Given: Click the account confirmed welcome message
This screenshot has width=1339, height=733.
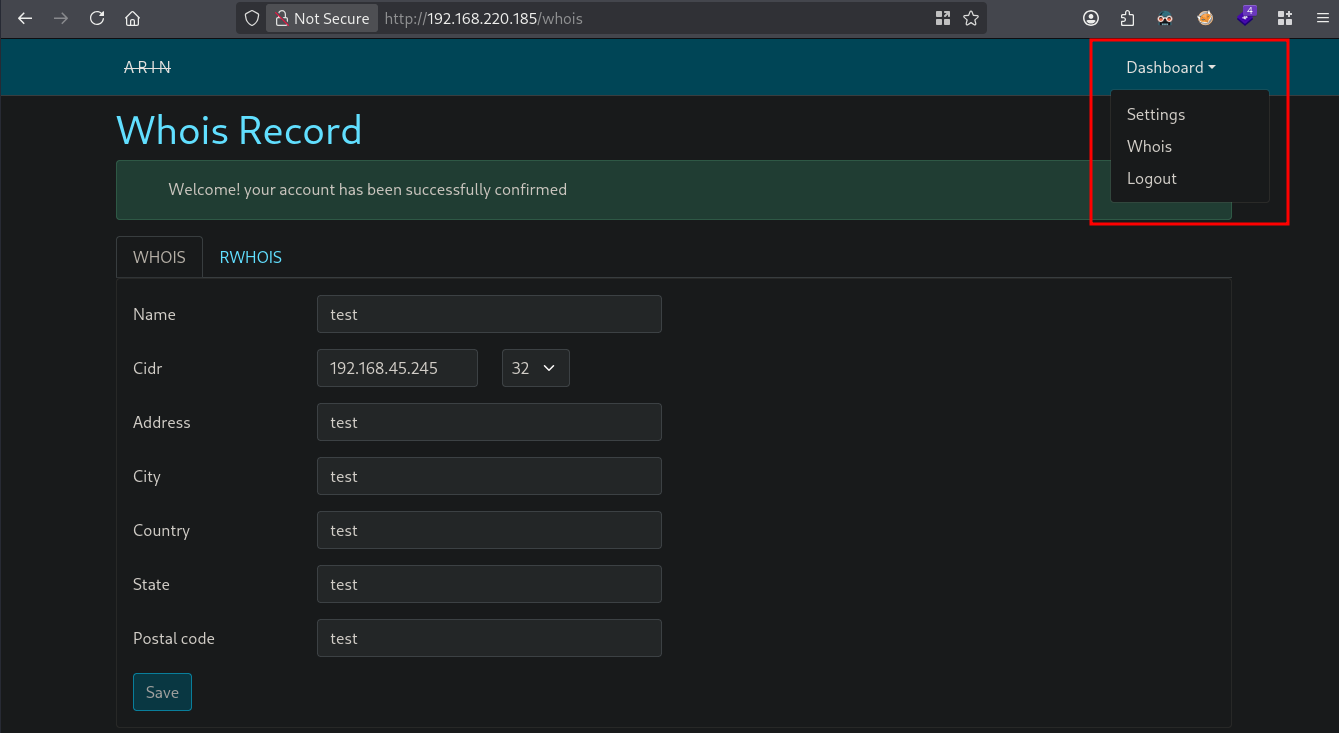Looking at the screenshot, I should click(x=368, y=189).
